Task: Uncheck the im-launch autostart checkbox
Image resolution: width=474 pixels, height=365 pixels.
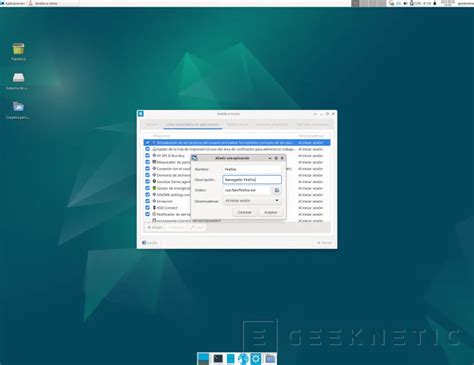Action: click(x=147, y=201)
